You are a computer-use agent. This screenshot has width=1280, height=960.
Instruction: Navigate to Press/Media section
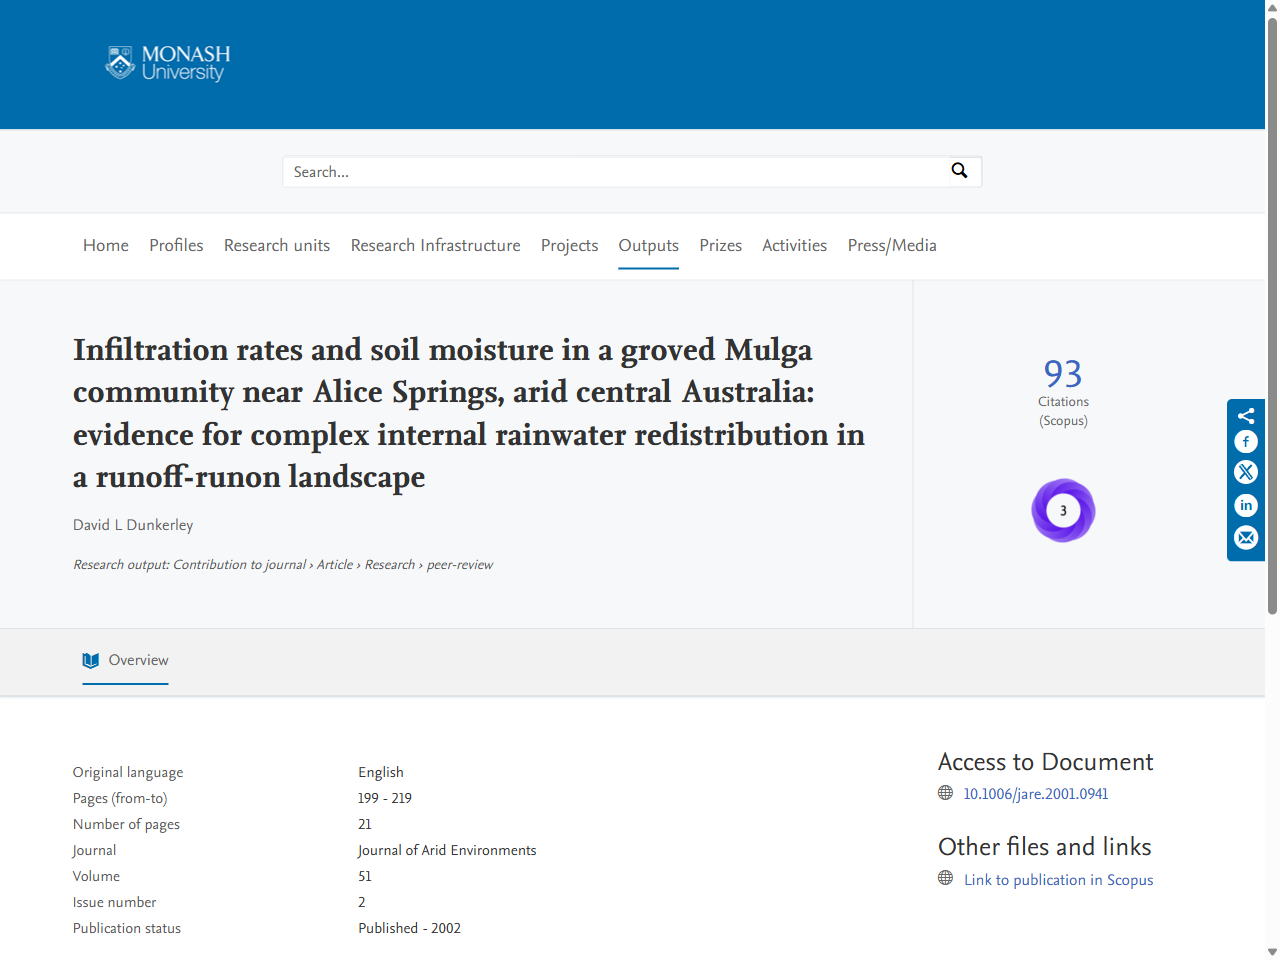coord(892,245)
